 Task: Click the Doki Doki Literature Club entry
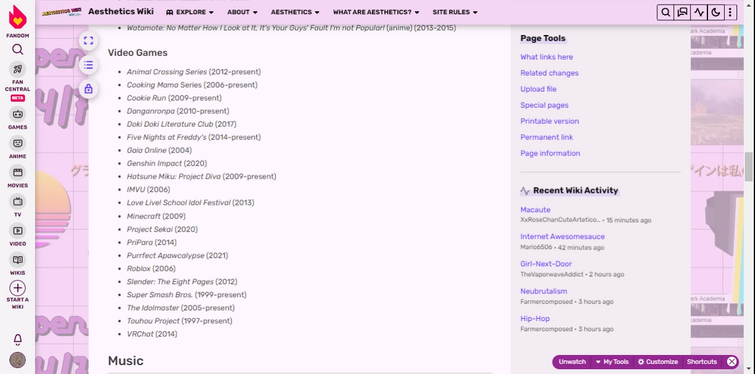[182, 124]
